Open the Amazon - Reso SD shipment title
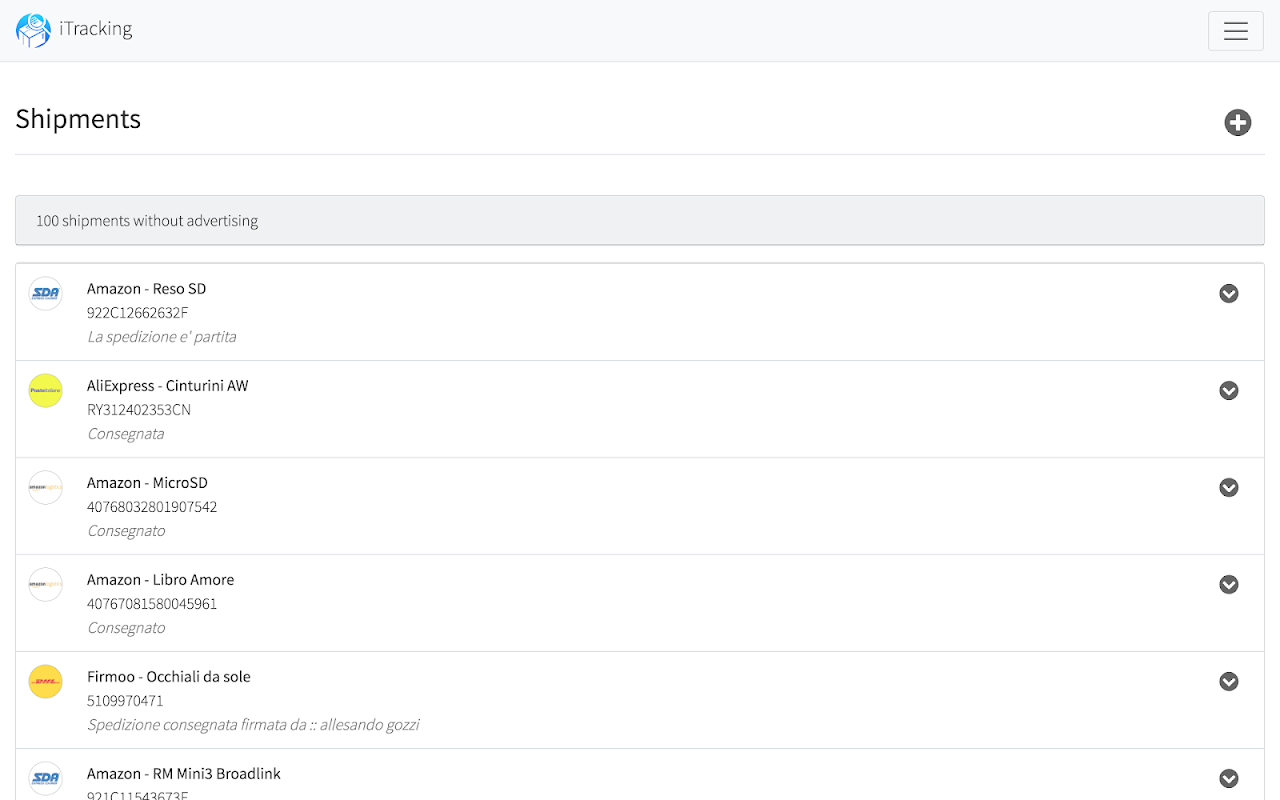Viewport: 1280px width, 800px height. [146, 289]
